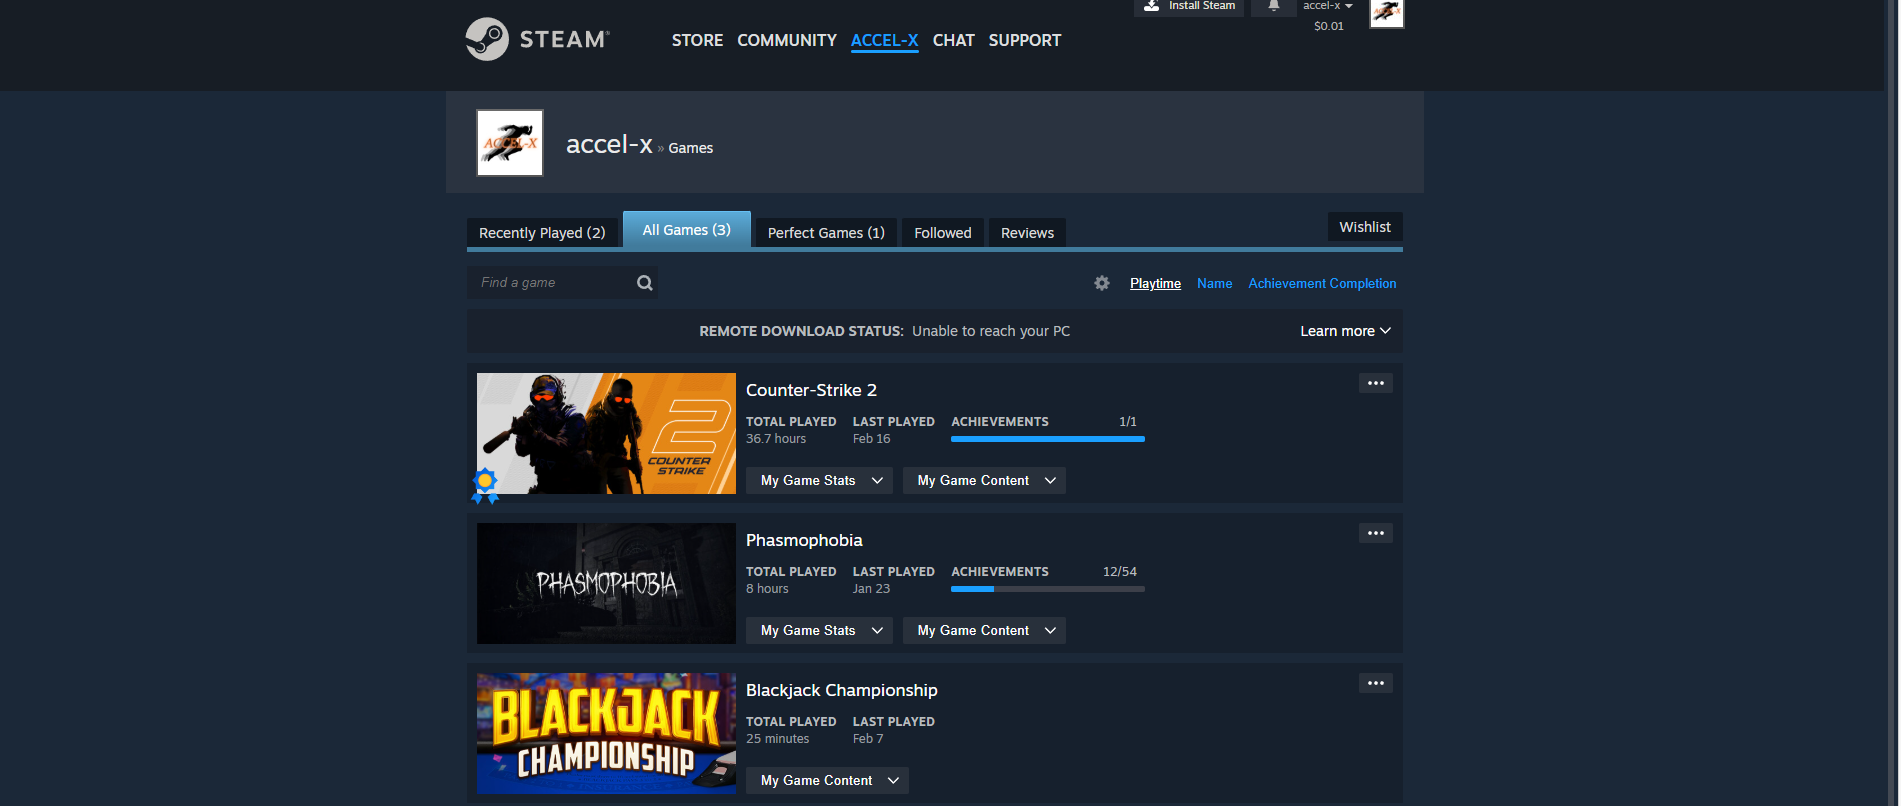Sort games by Achievement Completion
1901x806 pixels.
[1321, 284]
